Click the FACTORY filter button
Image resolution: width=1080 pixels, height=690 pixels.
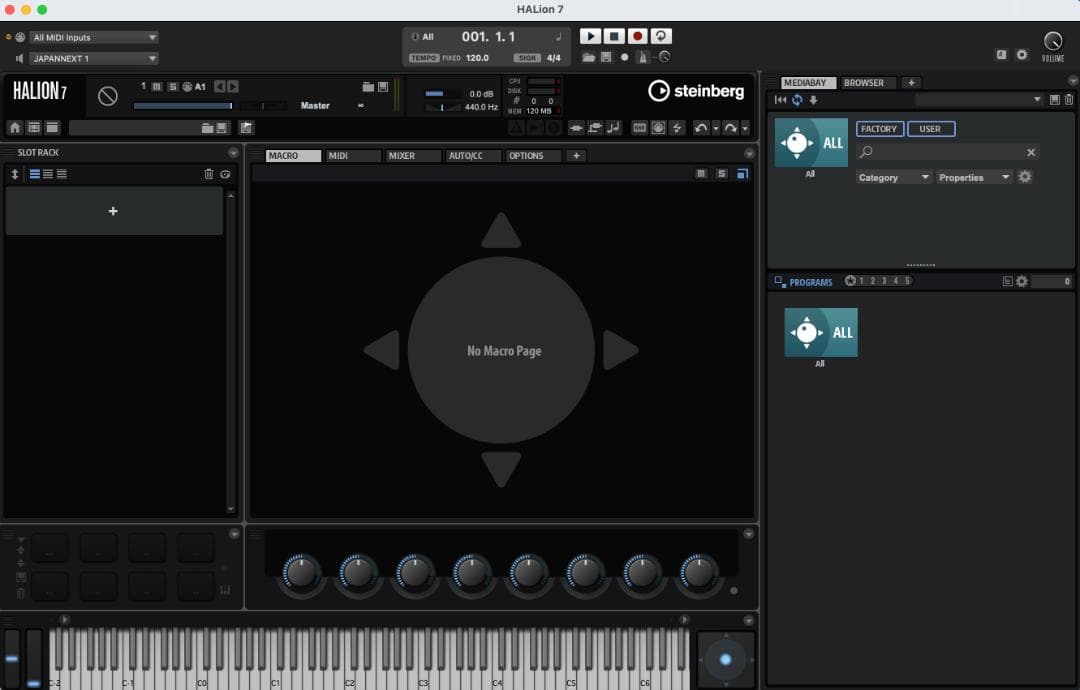(879, 129)
